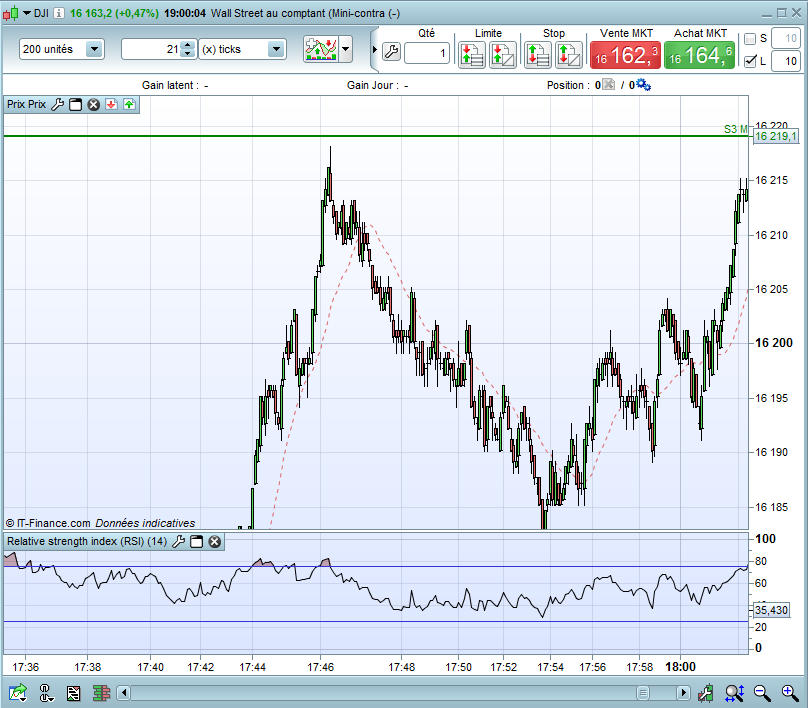
Task: Click the 21 ticks number field
Action: pyautogui.click(x=152, y=49)
